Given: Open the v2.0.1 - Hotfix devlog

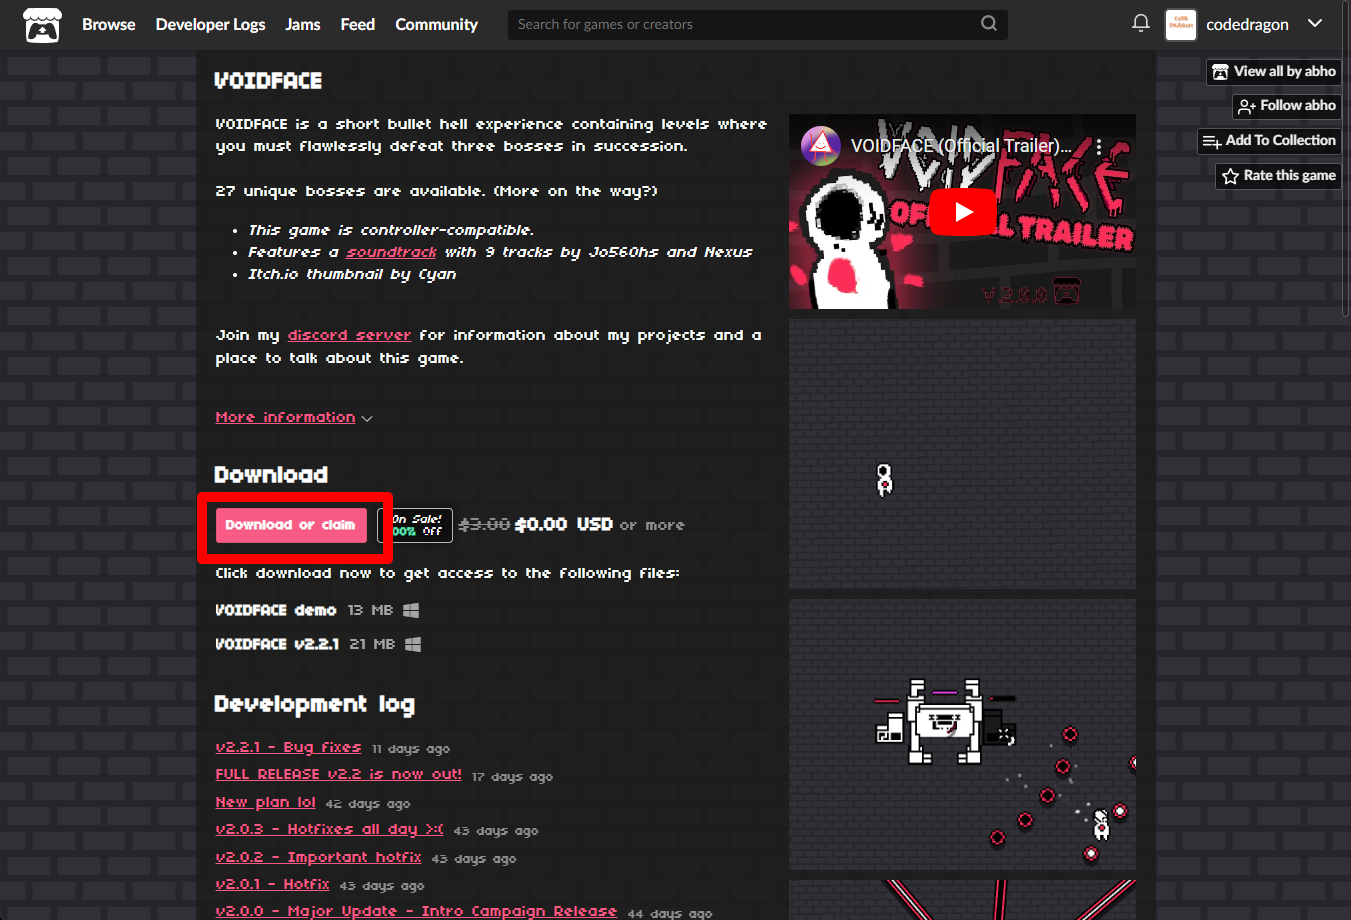Looking at the screenshot, I should 272,884.
